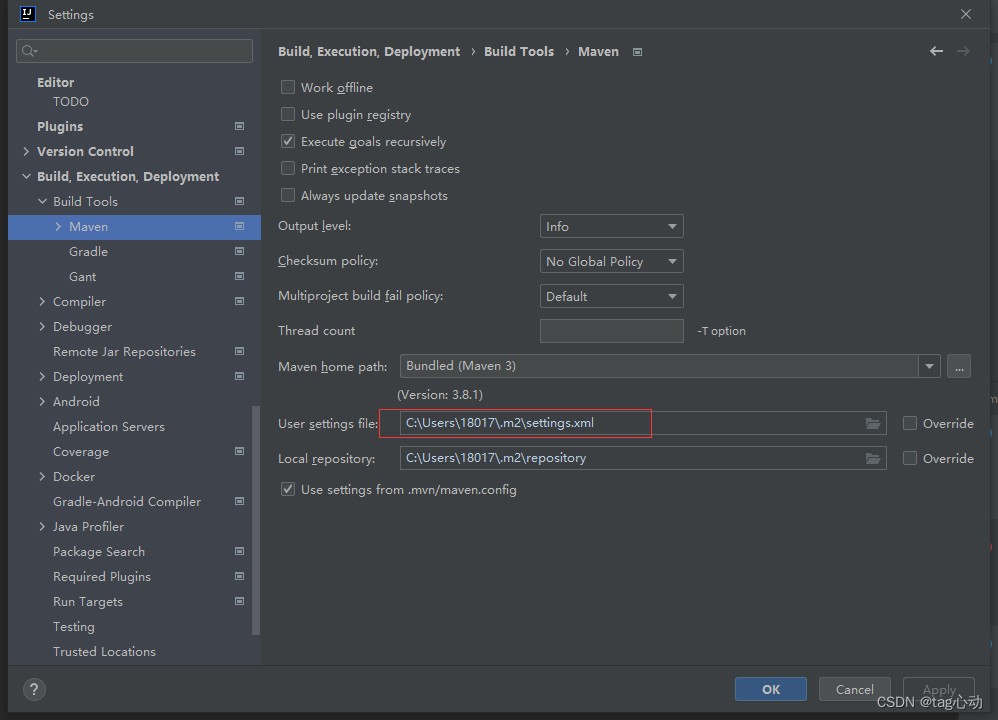Image resolution: width=998 pixels, height=720 pixels.
Task: Uncheck Execute goals recursively
Action: 288,141
